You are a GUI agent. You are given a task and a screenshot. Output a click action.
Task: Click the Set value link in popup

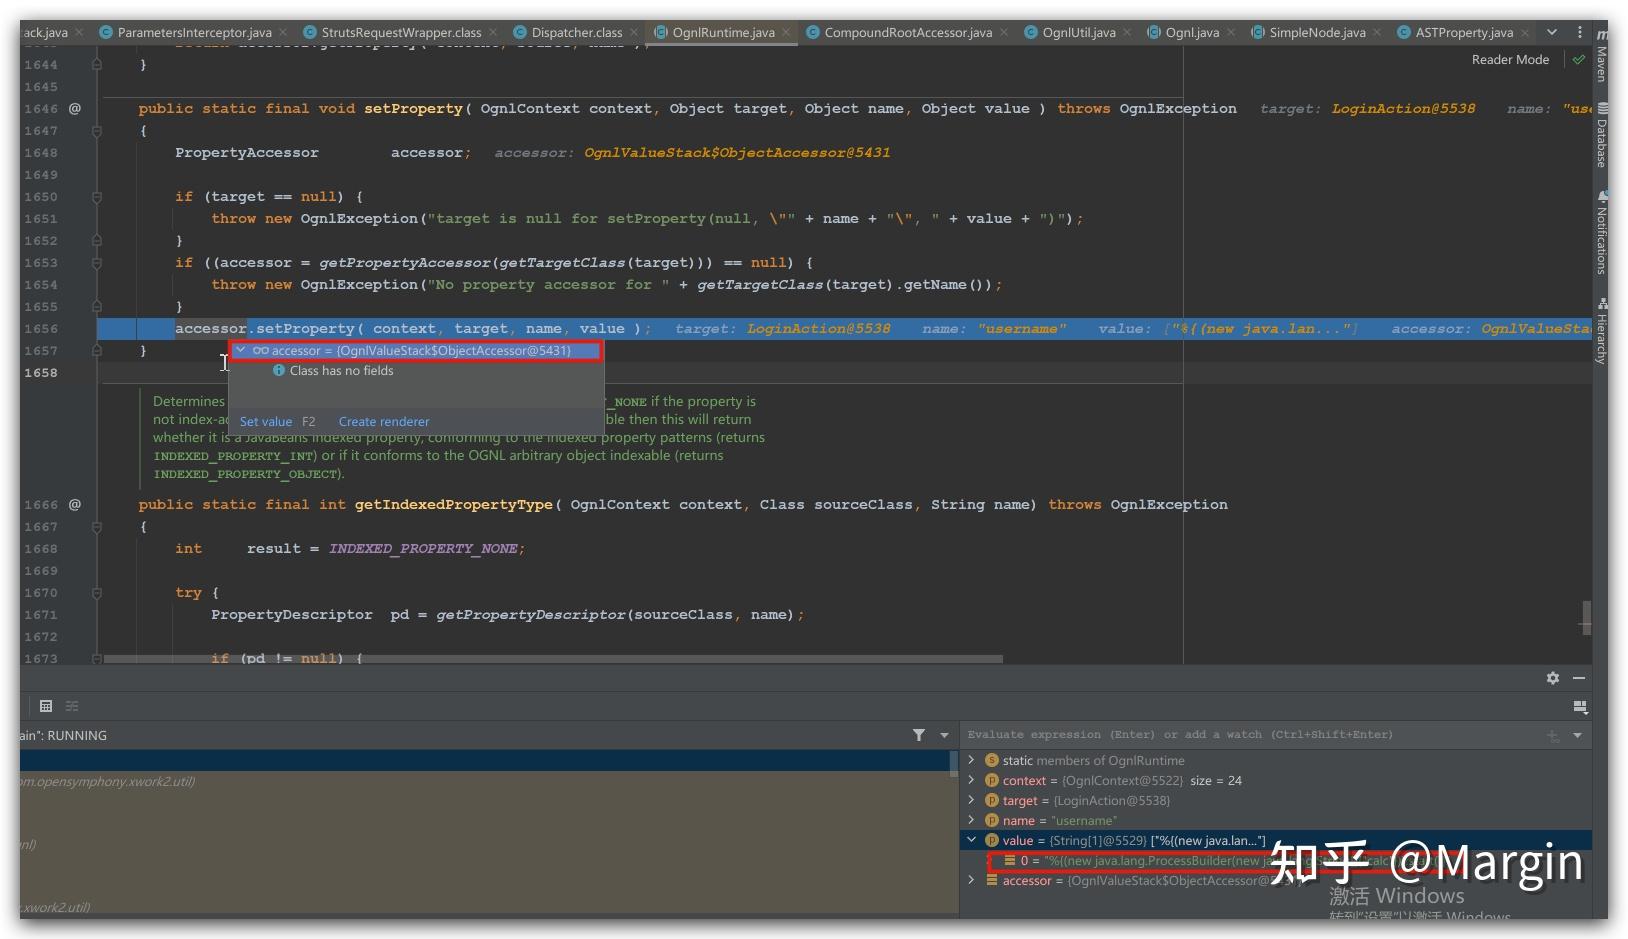click(266, 422)
